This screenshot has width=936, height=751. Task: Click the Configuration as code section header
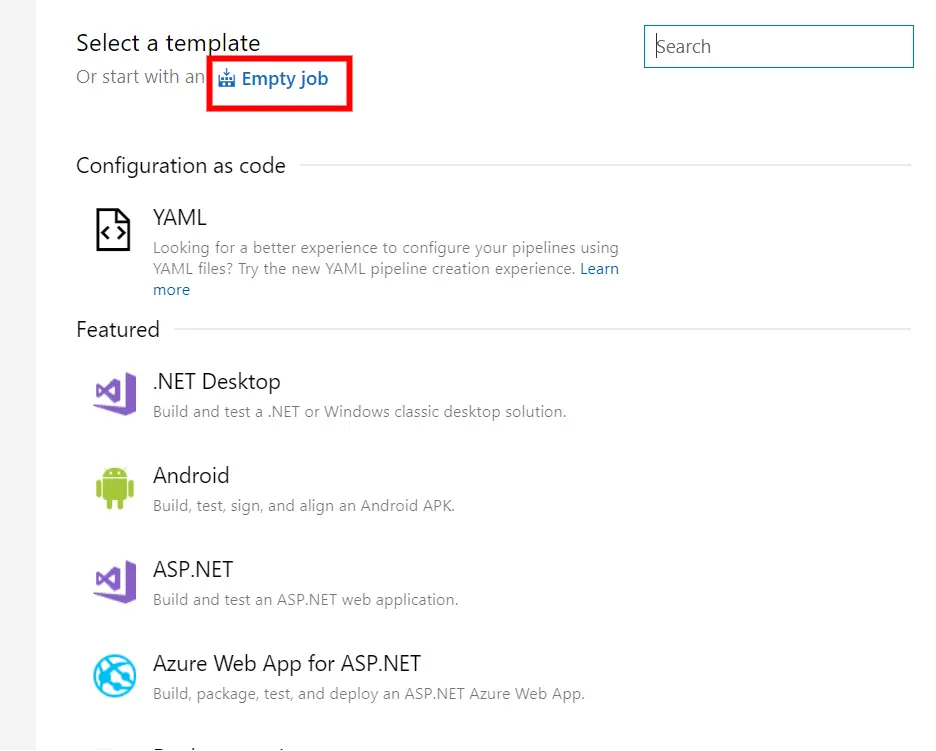tap(181, 165)
